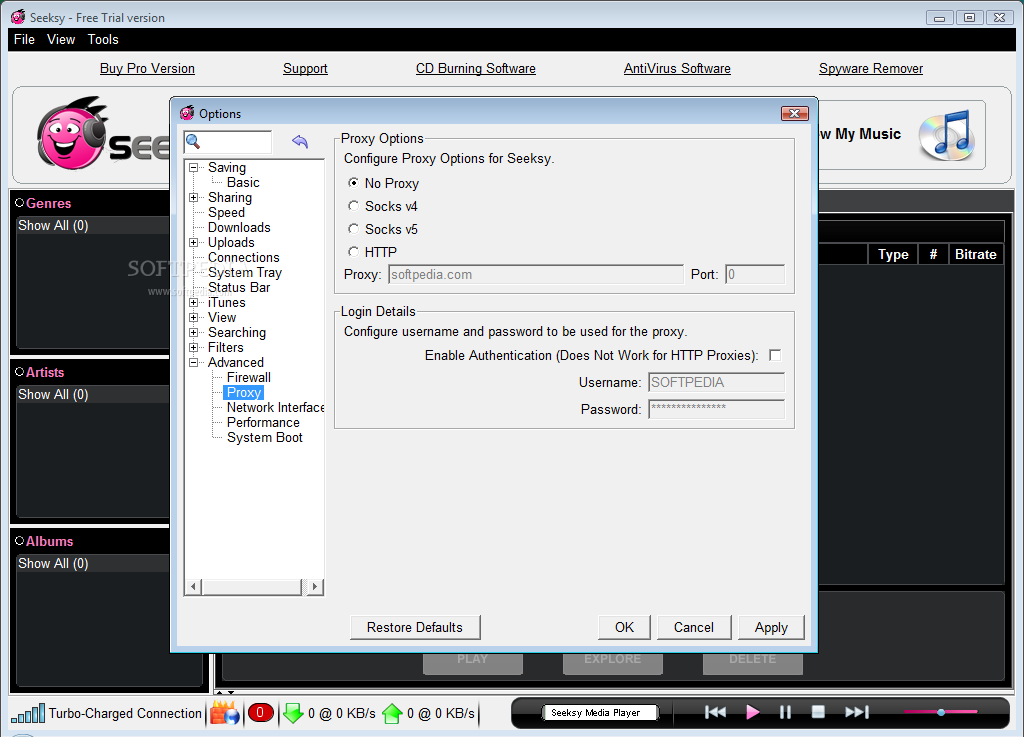Image resolution: width=1024 pixels, height=737 pixels.
Task: Click the Type column header
Action: point(893,254)
